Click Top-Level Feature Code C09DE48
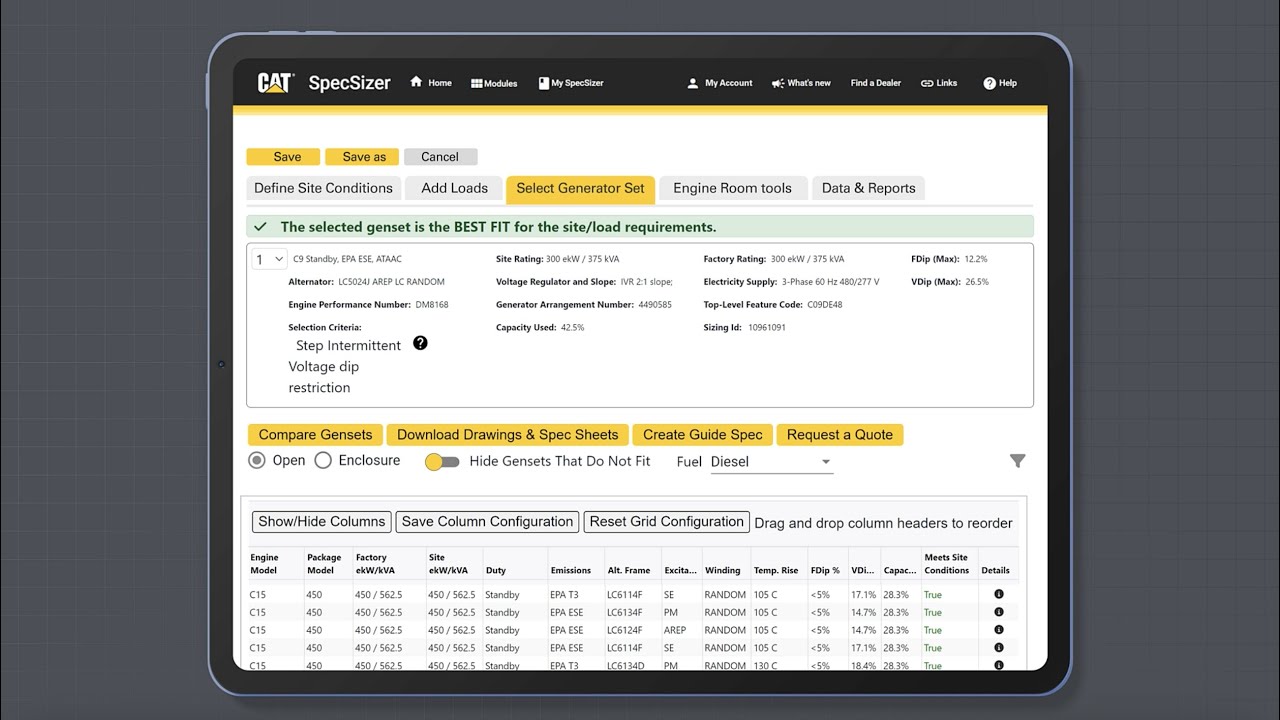Image resolution: width=1280 pixels, height=720 pixels. pyautogui.click(x=825, y=305)
